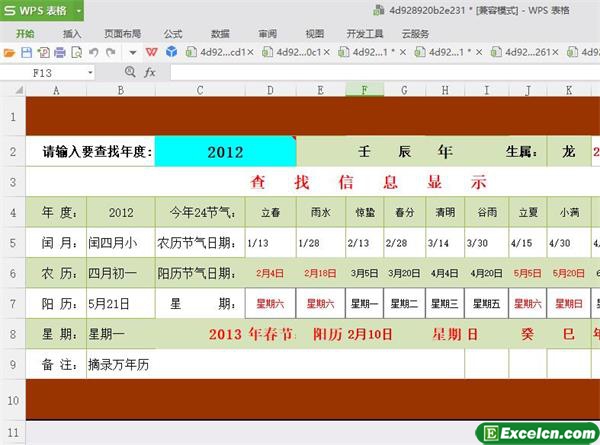Open the 开始 ribbon tab
Image resolution: width=600 pixels, height=445 pixels.
click(x=25, y=34)
